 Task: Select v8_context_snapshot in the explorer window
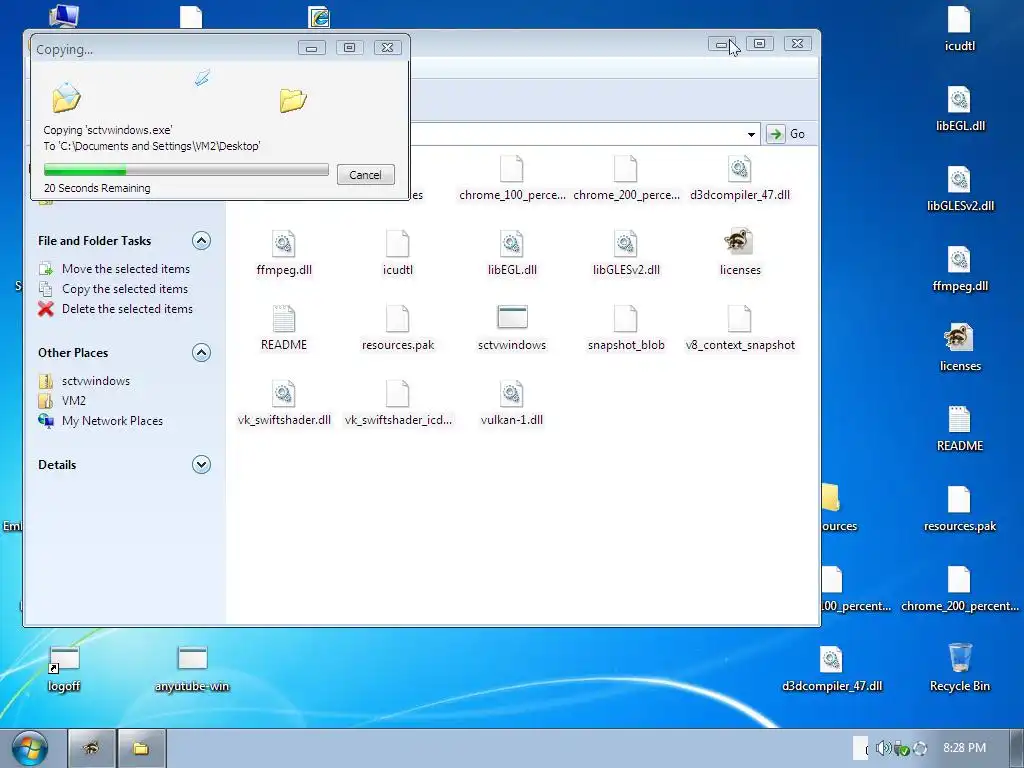click(740, 328)
